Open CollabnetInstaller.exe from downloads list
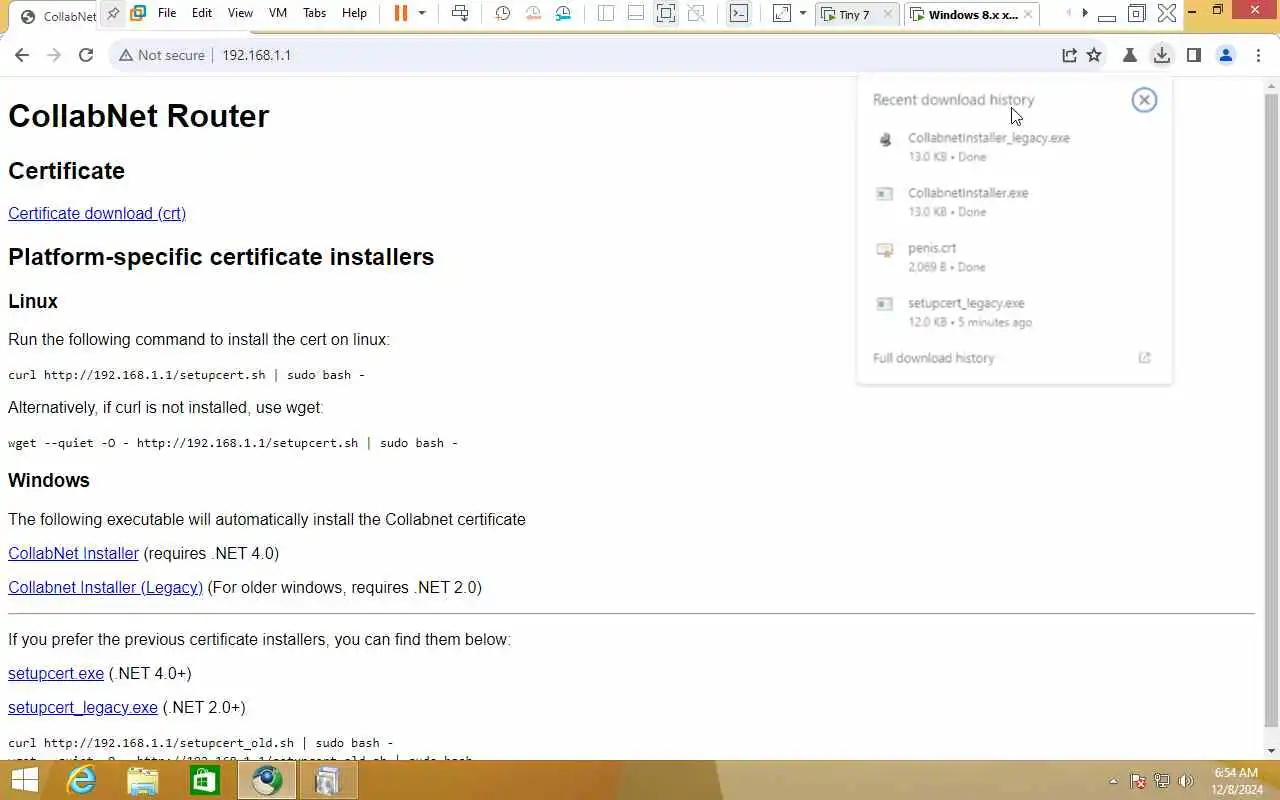Screen dimensions: 1280x800 1013,202
